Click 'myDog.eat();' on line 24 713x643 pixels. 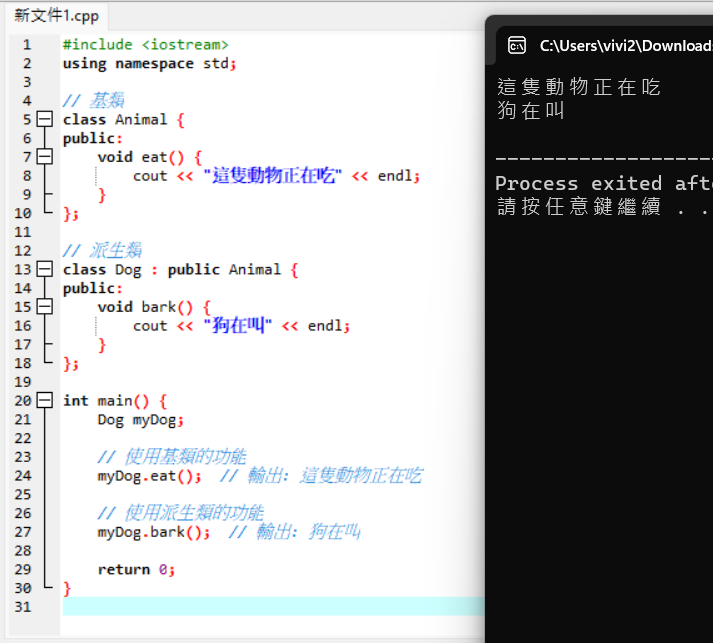click(149, 476)
